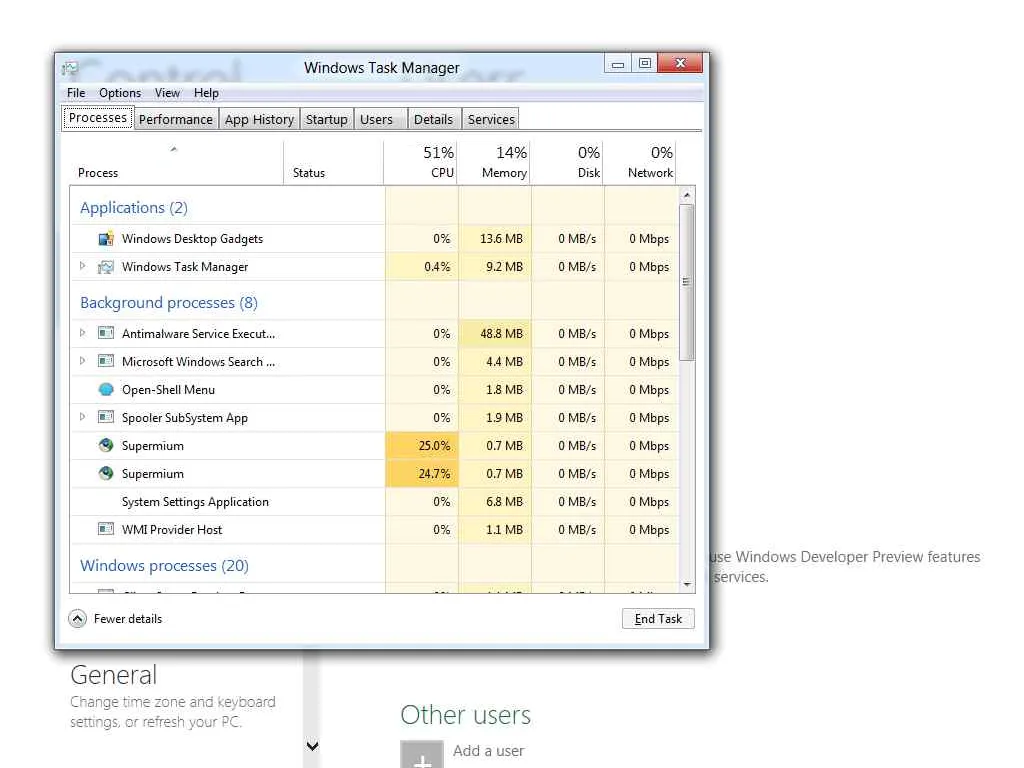Click the icon of the Supermium process using 25.0% CPU
The image size is (1024, 768).
pyautogui.click(x=106, y=445)
